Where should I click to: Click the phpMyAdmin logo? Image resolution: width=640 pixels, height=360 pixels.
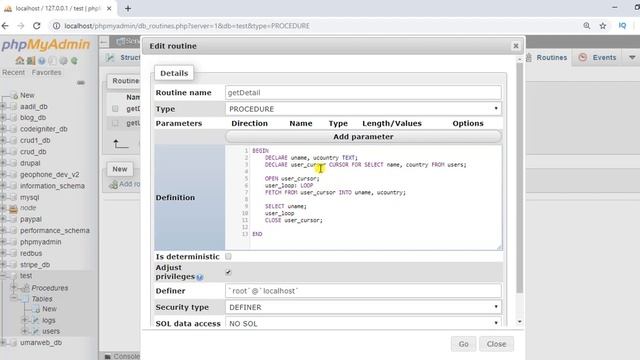(45, 44)
